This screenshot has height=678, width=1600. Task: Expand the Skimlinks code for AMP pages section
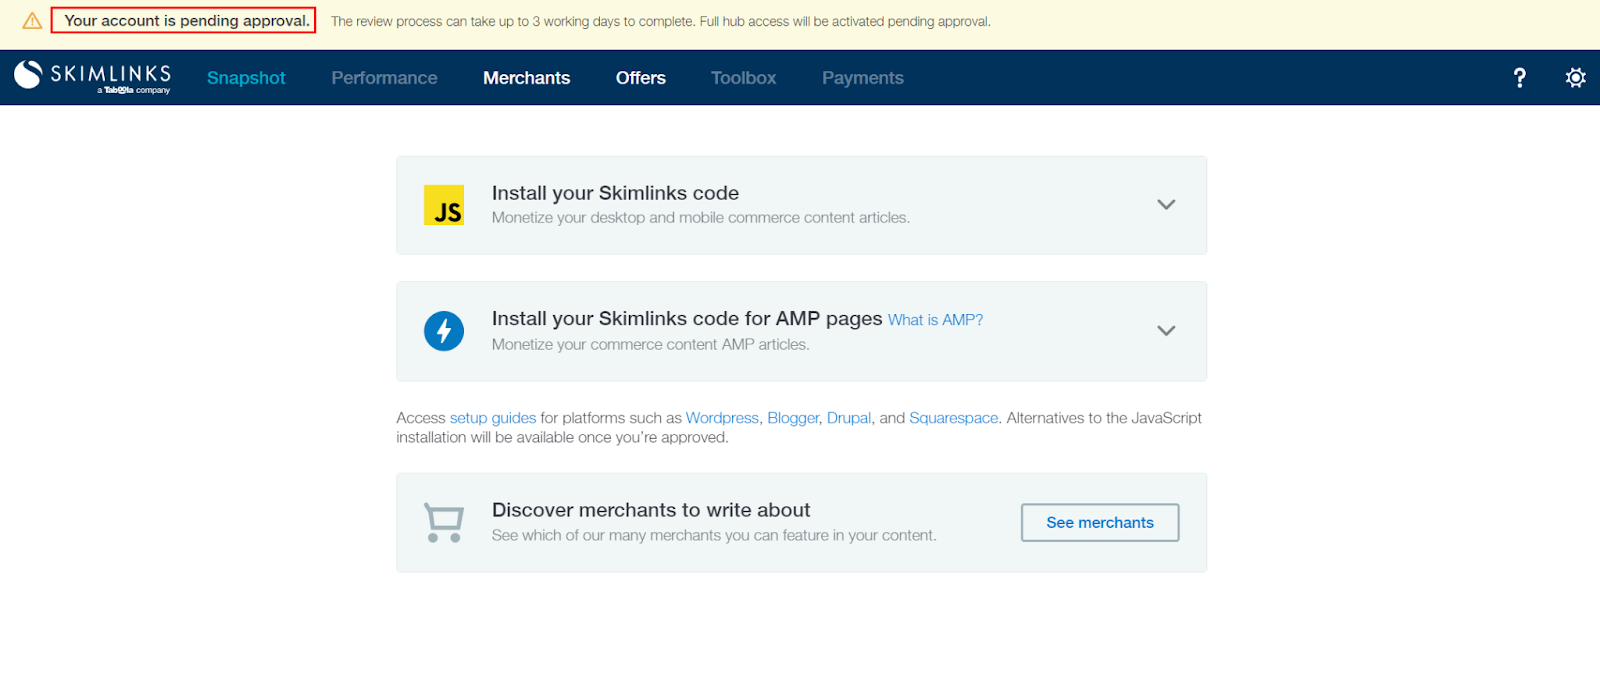click(1166, 330)
